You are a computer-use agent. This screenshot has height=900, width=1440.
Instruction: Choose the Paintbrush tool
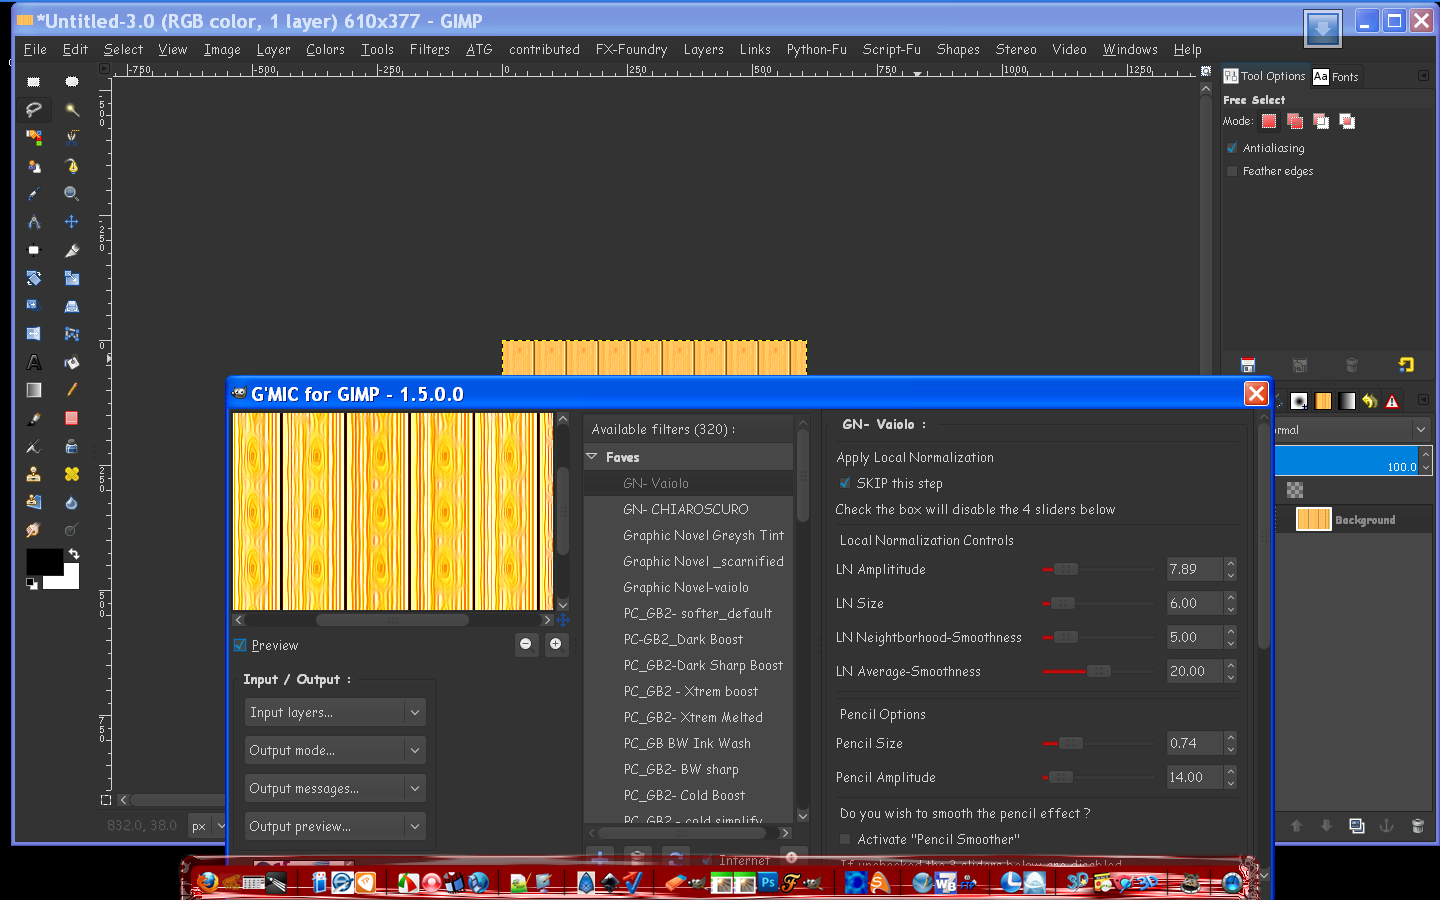33,418
